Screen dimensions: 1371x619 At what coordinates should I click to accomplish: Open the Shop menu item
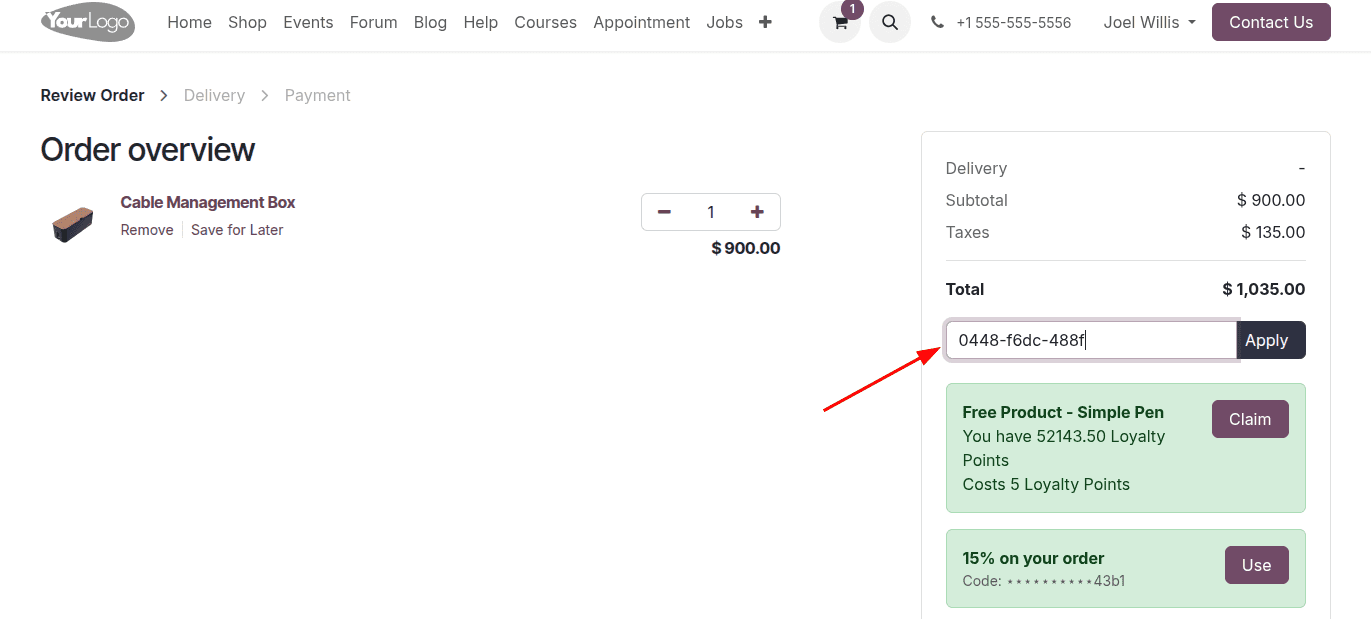247,22
